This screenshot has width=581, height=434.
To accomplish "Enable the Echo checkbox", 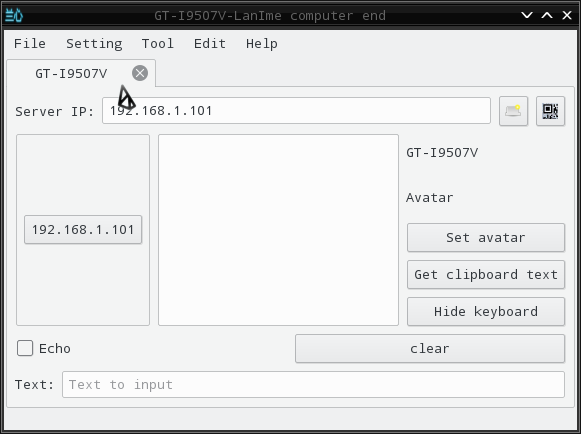I will [25, 348].
